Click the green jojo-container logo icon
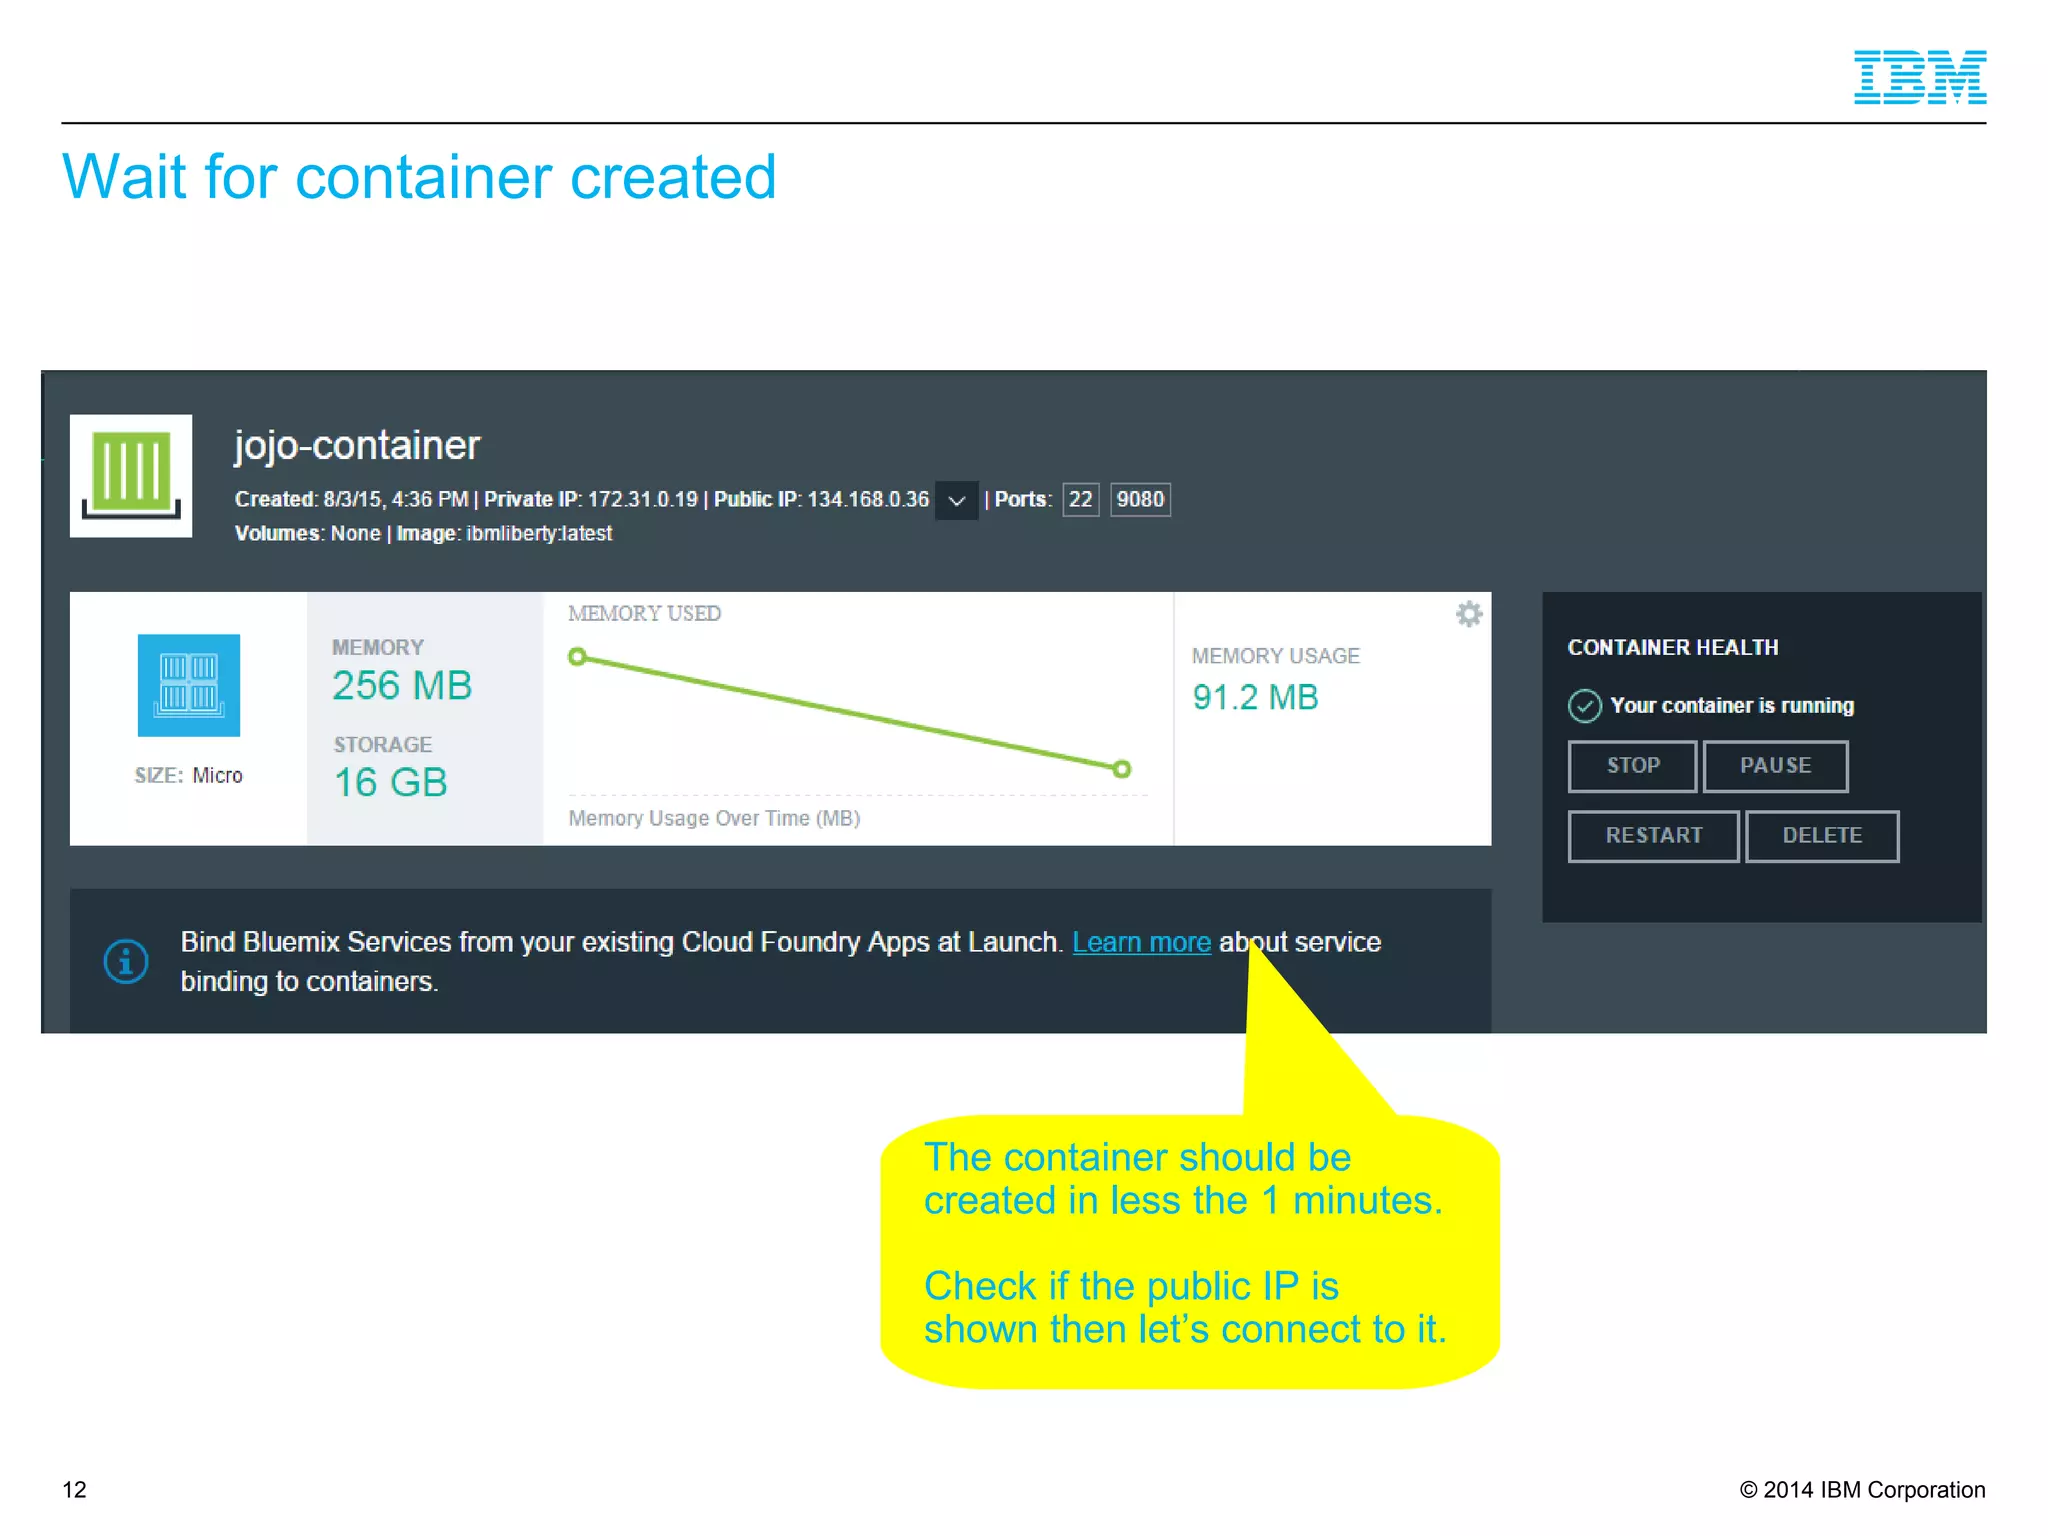Image resolution: width=2048 pixels, height=1536 pixels. (131, 476)
